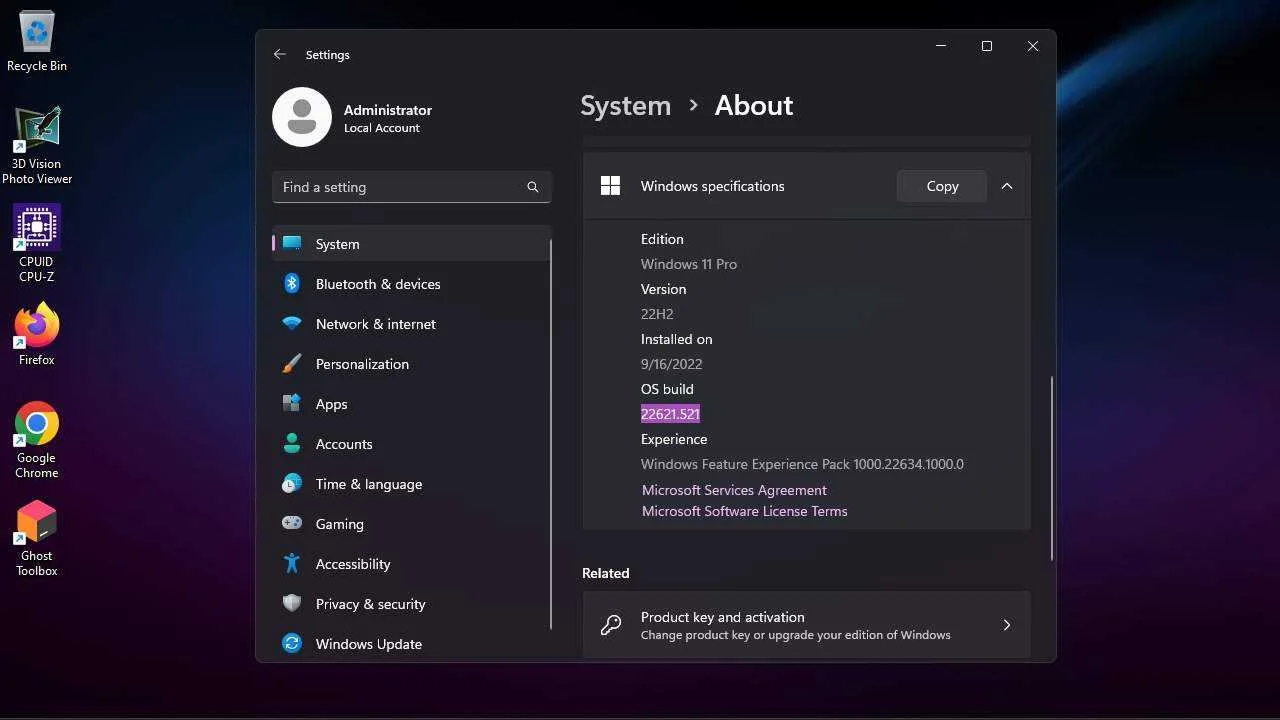
Task: Click the Windows logo beside Windows specifications
Action: pos(610,186)
